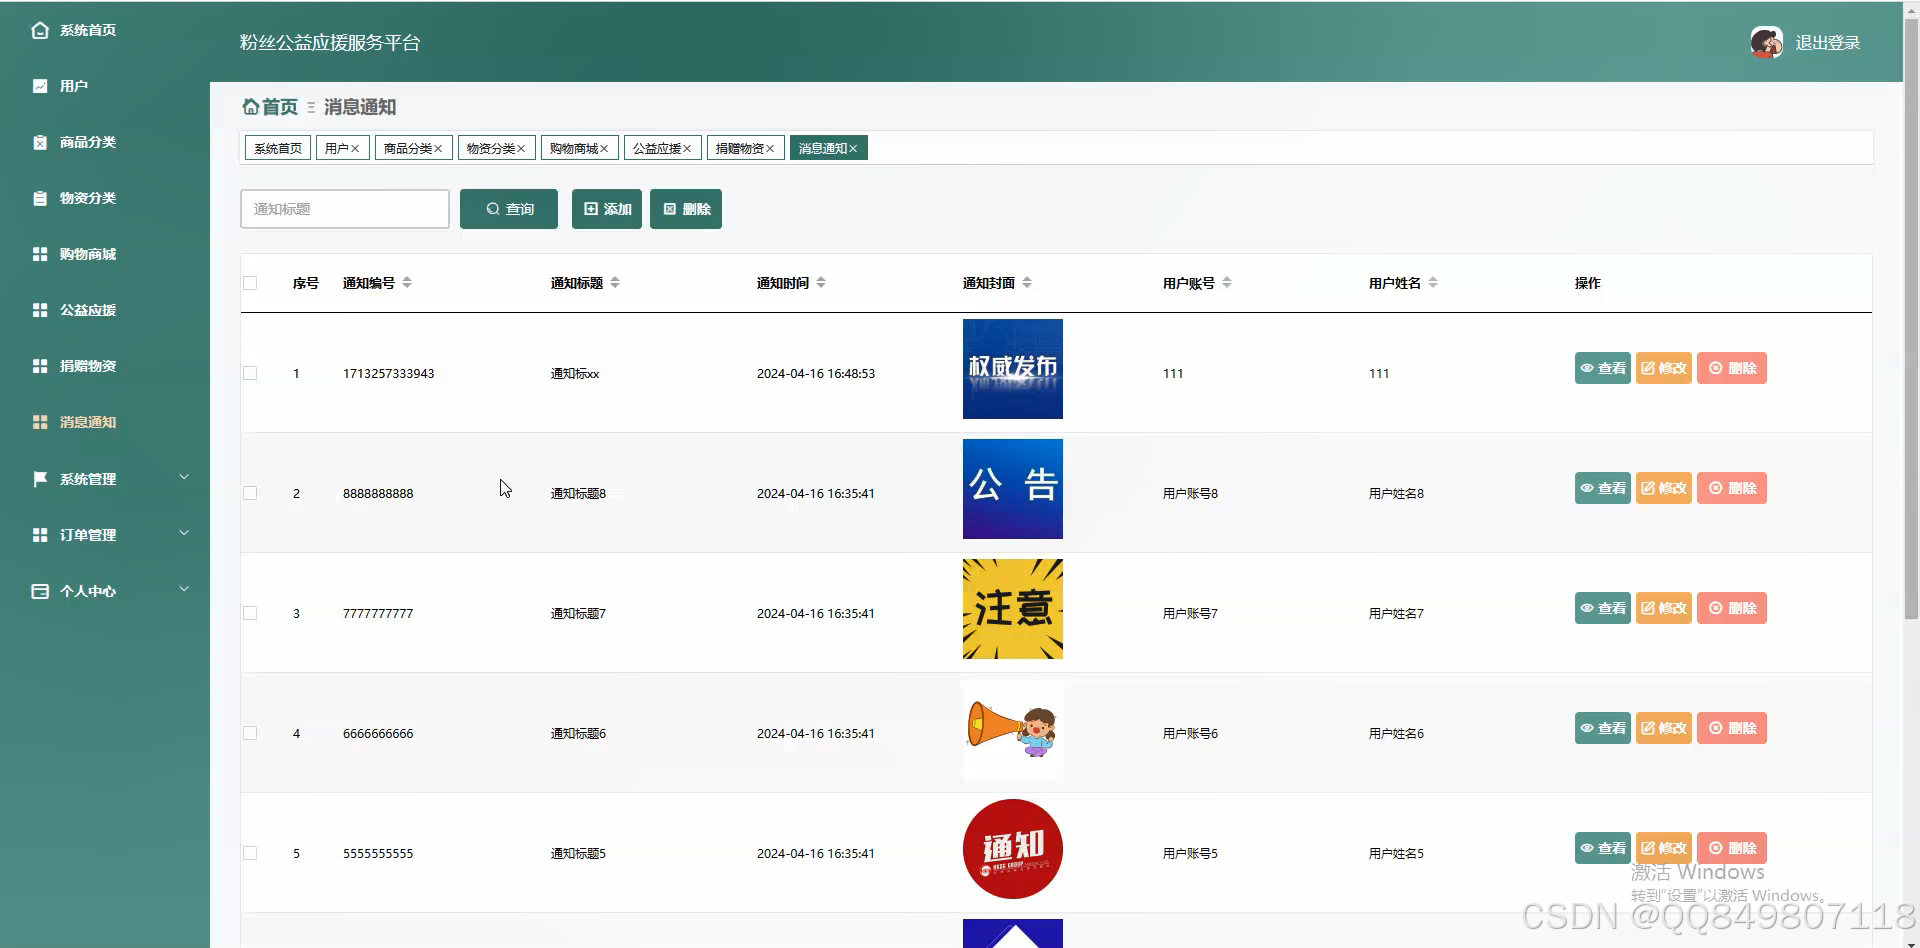This screenshot has height=948, width=1920.
Task: Open the 公告 cover thumbnail
Action: coord(1013,489)
